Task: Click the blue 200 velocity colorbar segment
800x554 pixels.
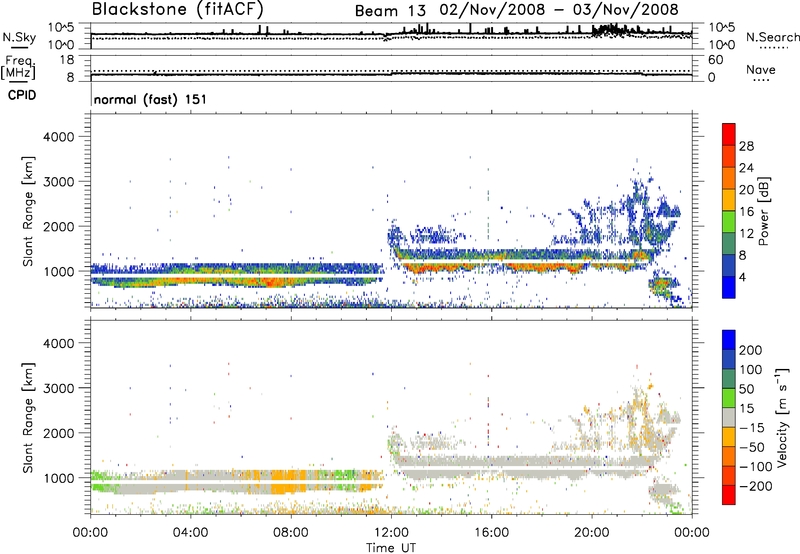Action: [x=729, y=340]
